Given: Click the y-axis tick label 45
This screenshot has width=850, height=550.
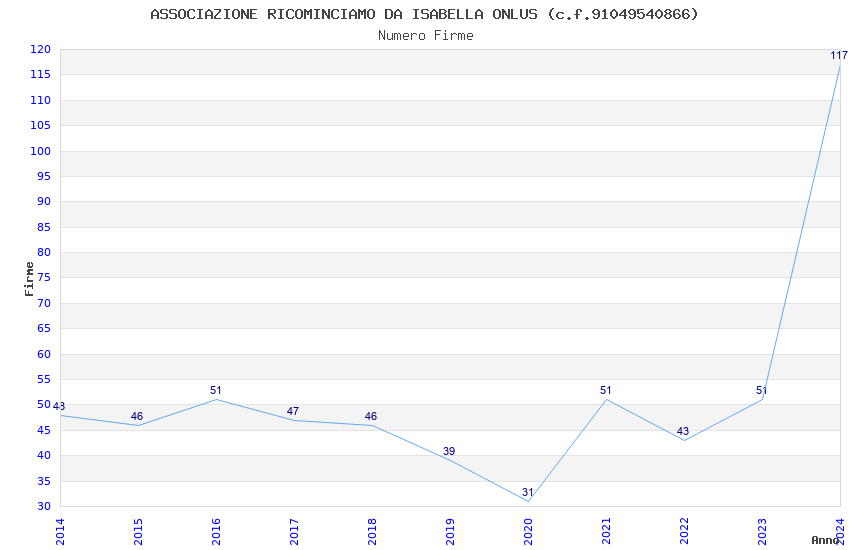Looking at the screenshot, I should coord(44,430).
